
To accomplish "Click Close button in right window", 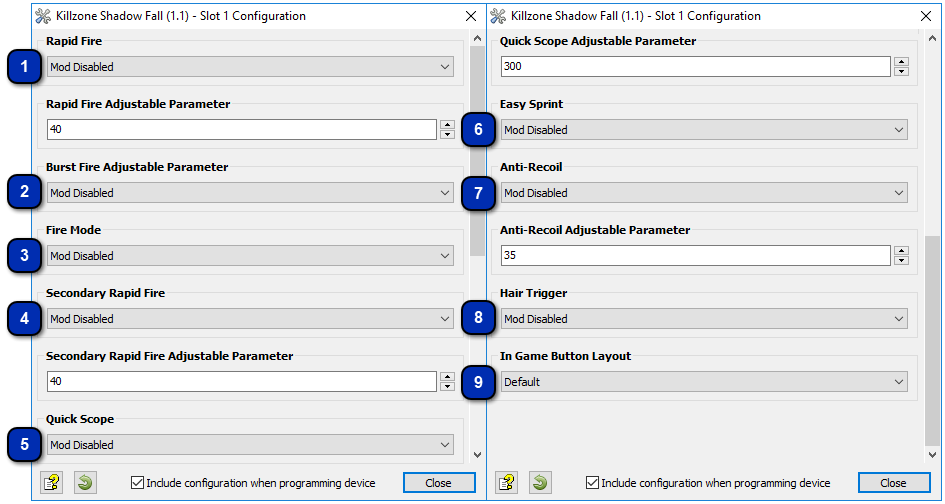I will pos(893,483).
